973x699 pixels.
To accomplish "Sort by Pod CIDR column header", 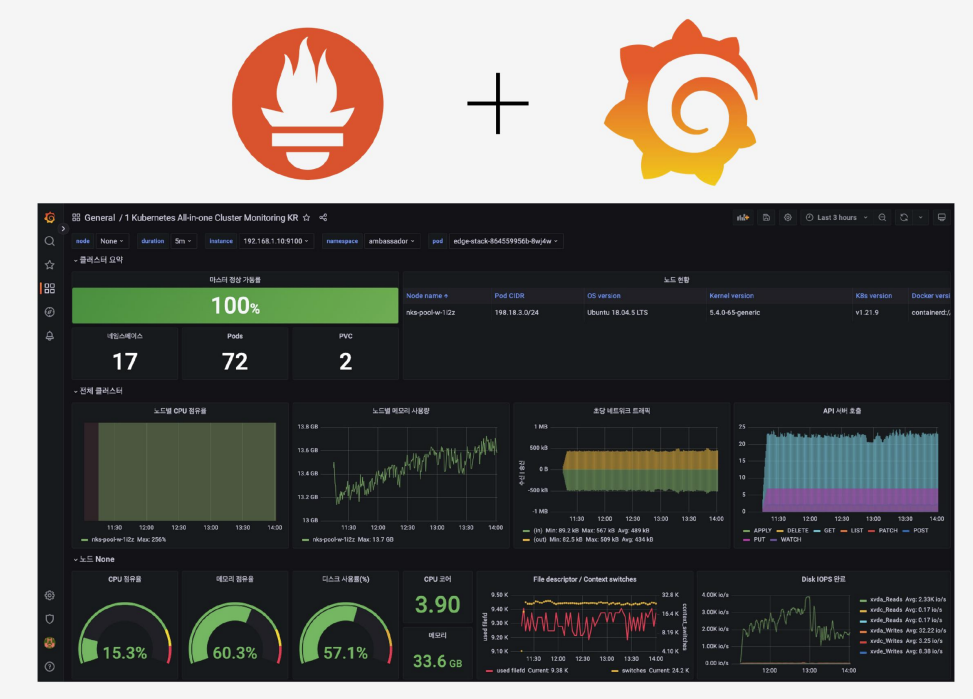I will pos(509,296).
